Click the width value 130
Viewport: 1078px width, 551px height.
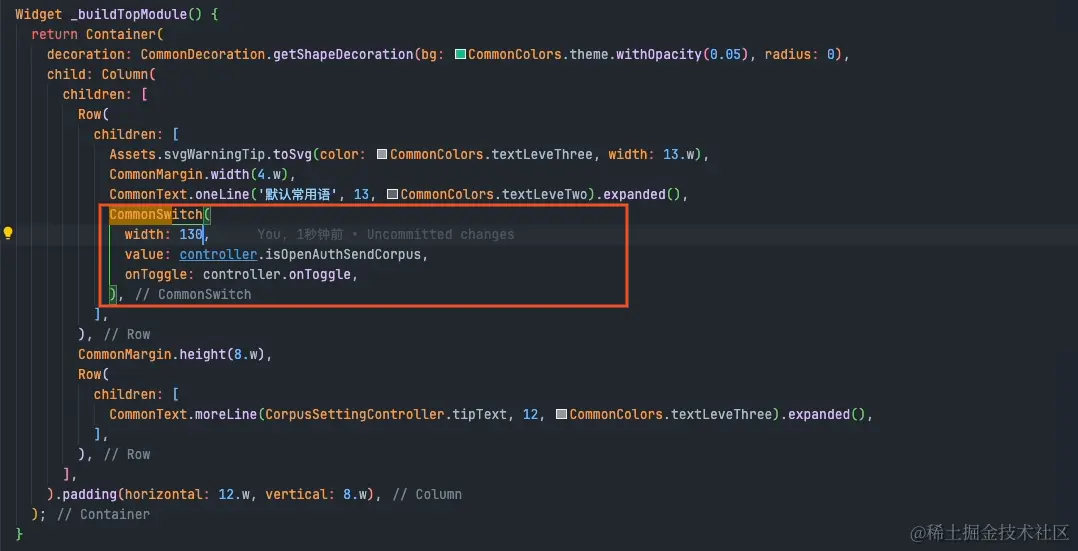coord(191,235)
